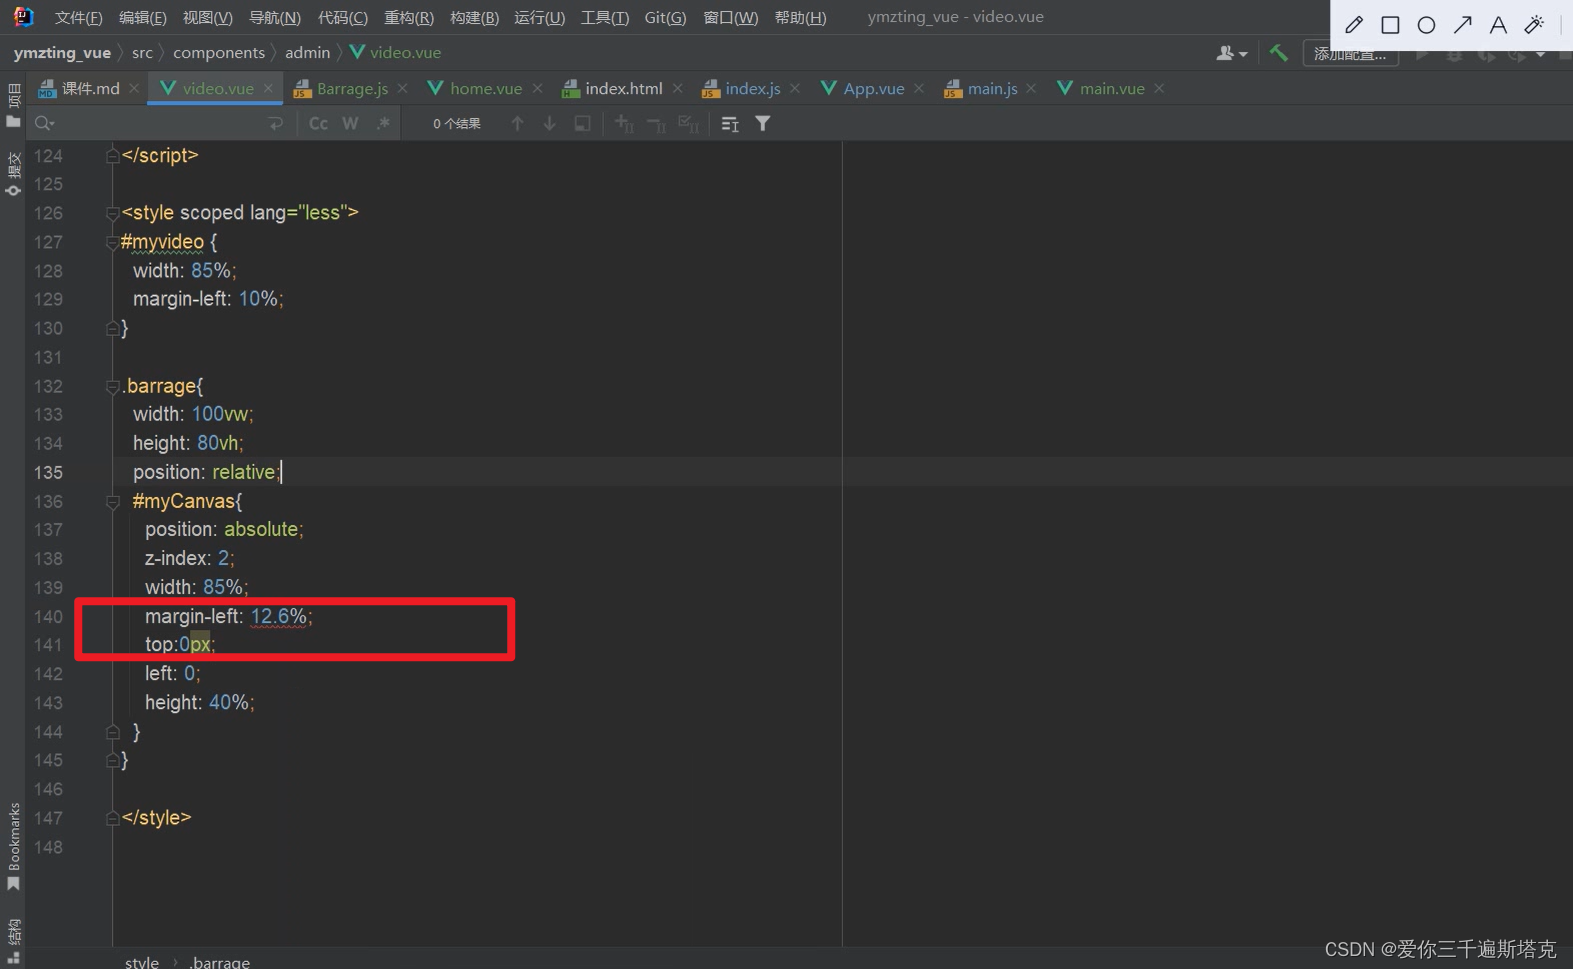Collapse the #myvideo block fold at line 127
The image size is (1573, 969).
click(113, 242)
